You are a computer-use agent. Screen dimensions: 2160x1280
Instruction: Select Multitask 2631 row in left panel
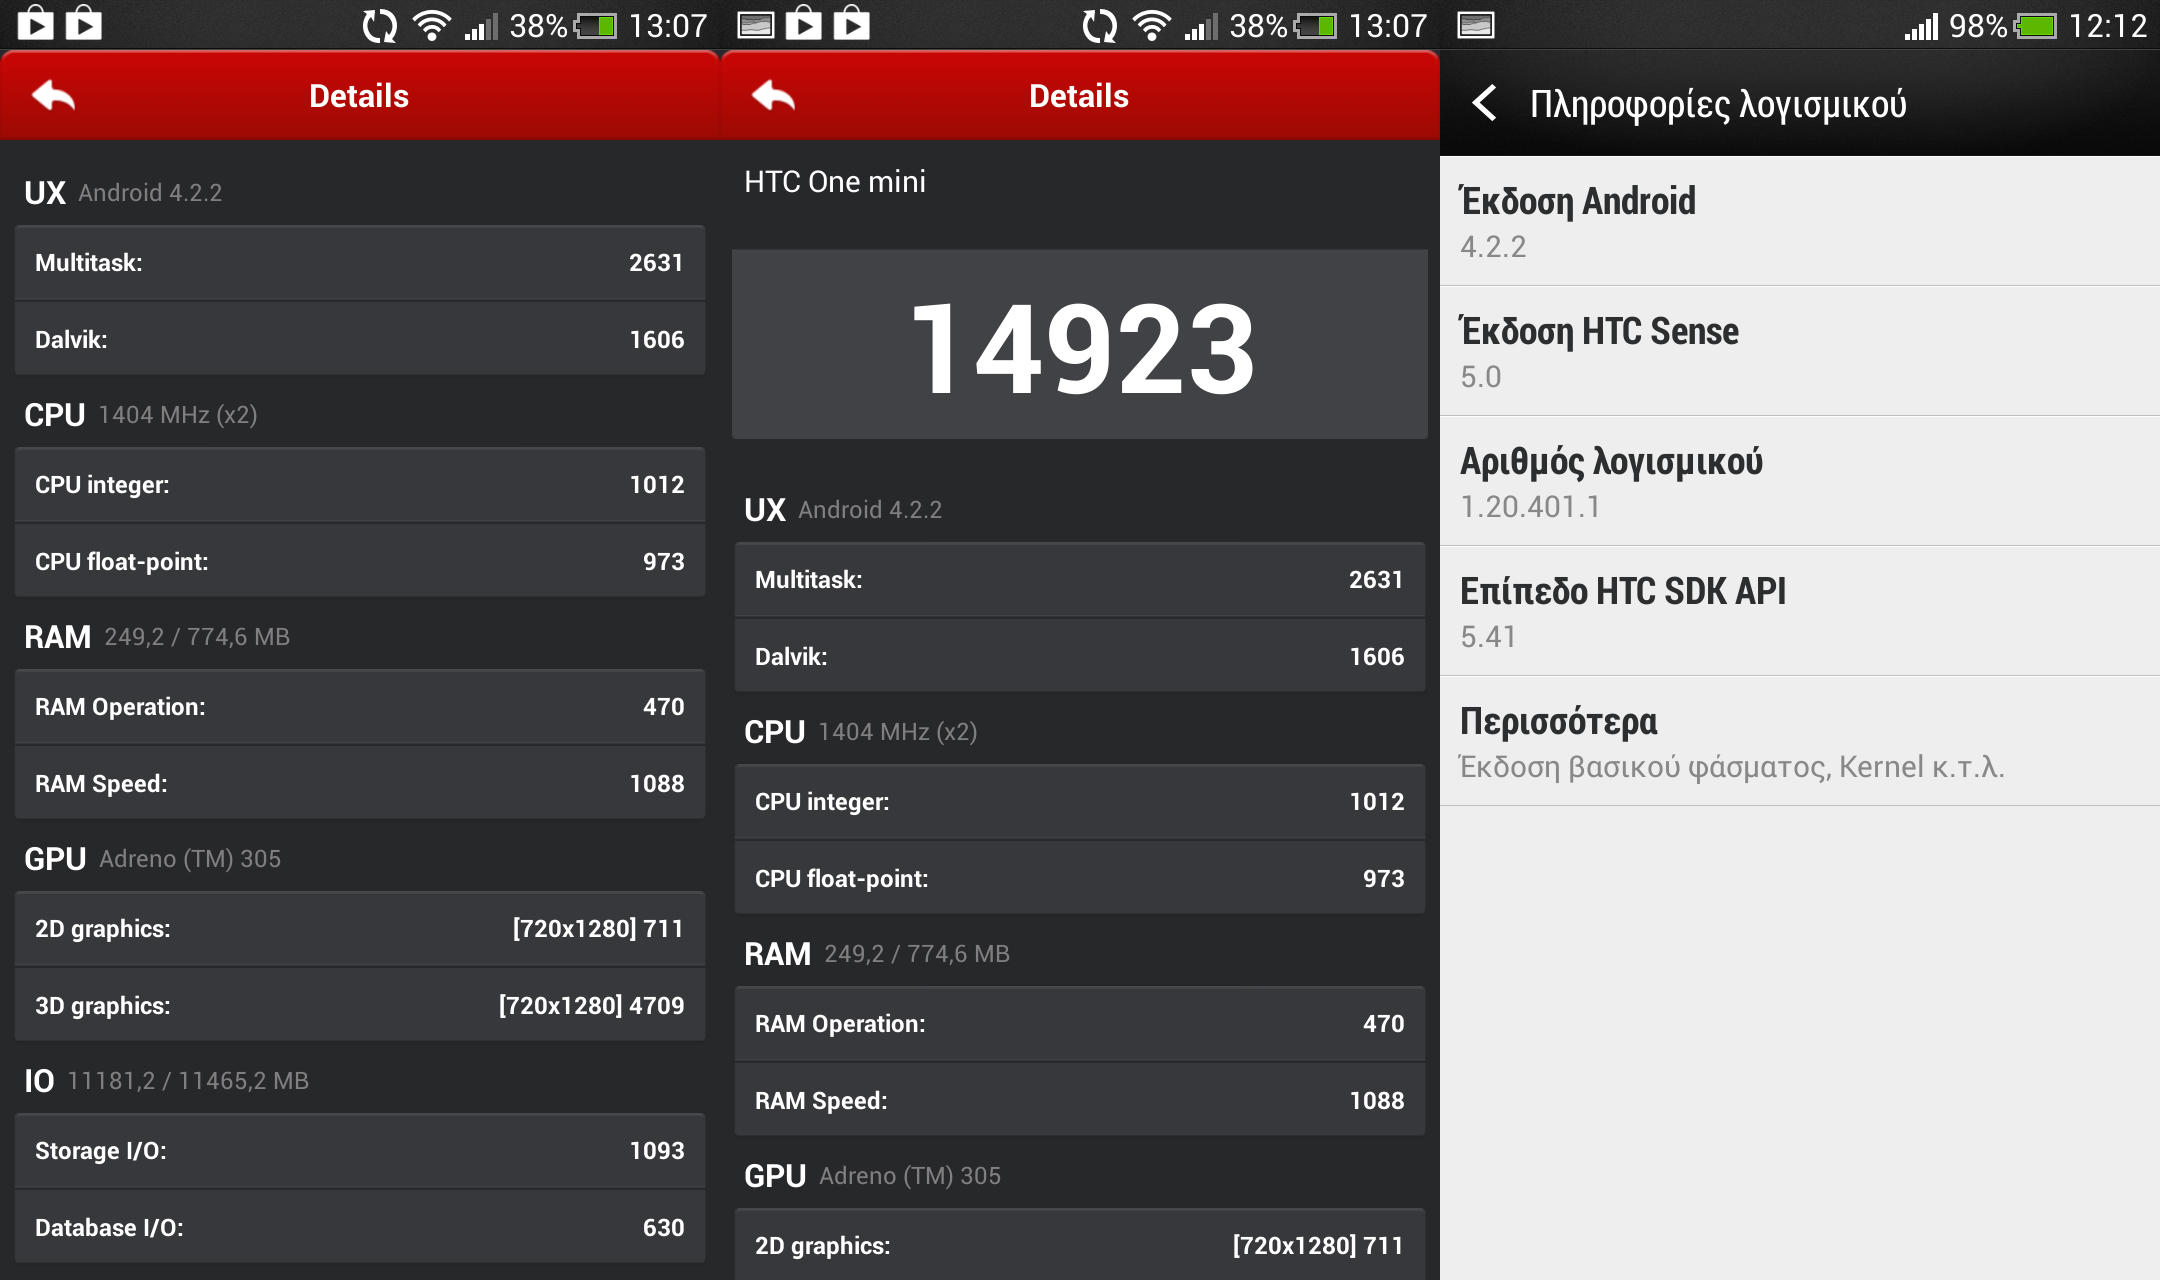(x=360, y=263)
